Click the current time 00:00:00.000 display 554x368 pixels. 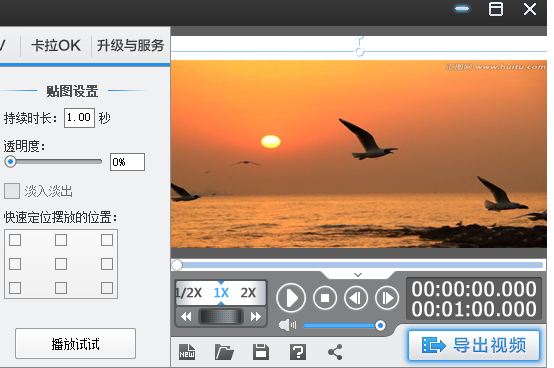pyautogui.click(x=474, y=289)
